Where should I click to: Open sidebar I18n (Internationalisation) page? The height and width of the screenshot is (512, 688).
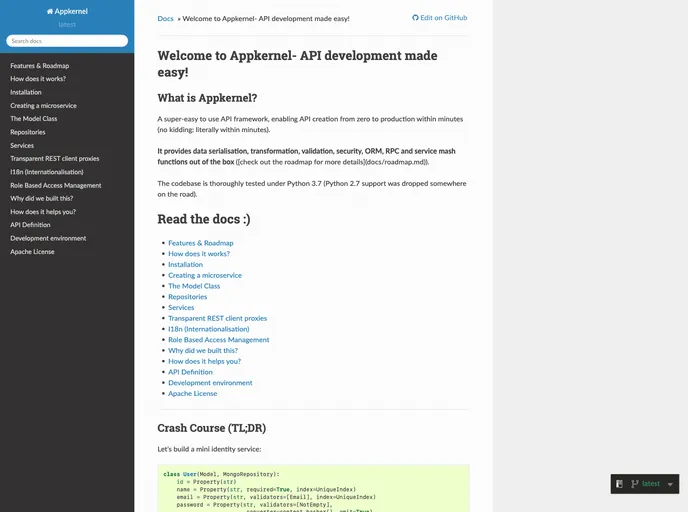point(46,172)
